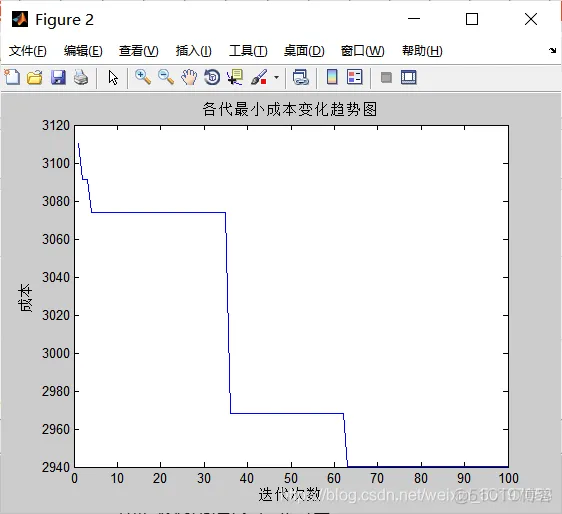This screenshot has width=562, height=514.
Task: Click the y-axis tick label 3120
Action: click(x=56, y=125)
